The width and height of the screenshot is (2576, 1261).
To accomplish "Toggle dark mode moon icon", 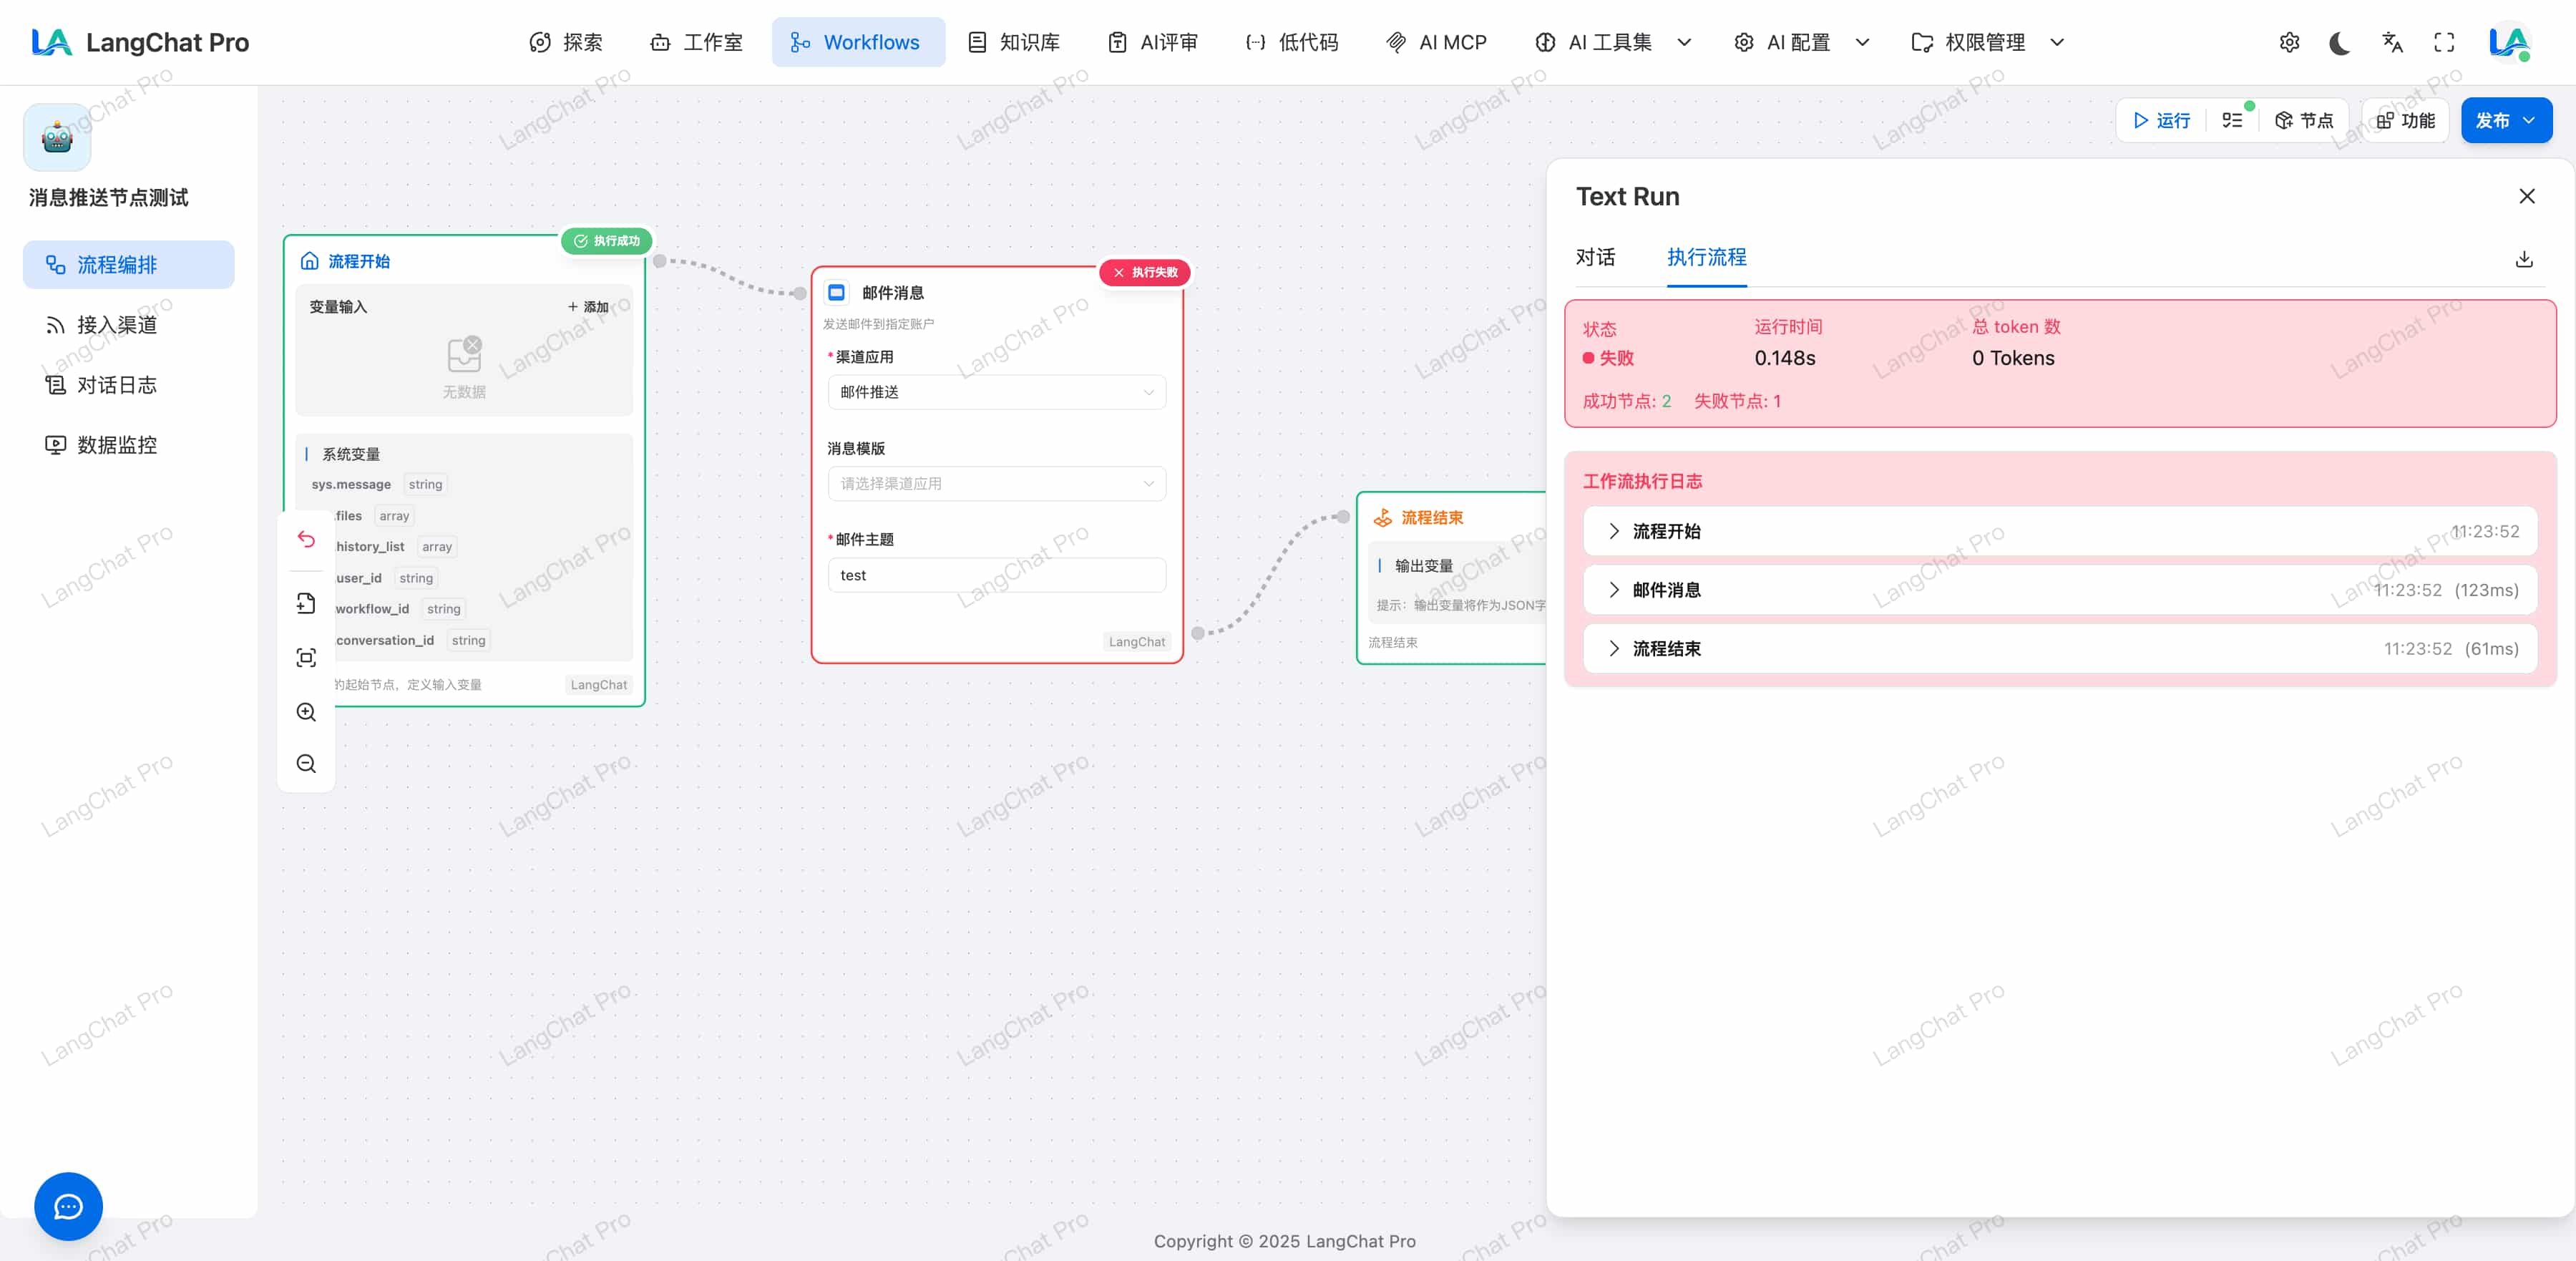I will point(2339,43).
